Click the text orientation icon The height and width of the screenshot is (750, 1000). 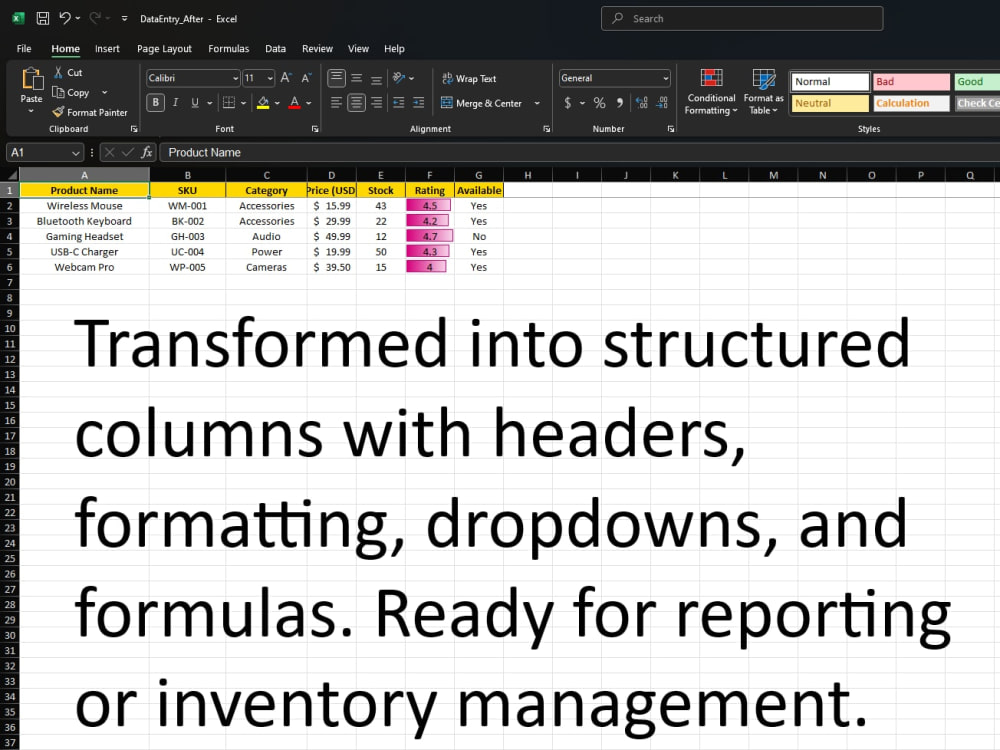coord(399,78)
